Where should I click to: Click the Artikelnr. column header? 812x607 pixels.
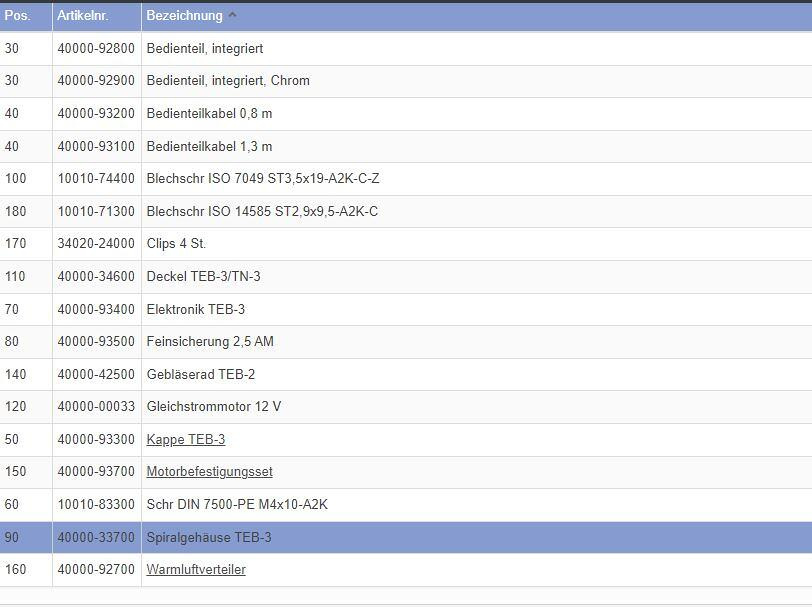(x=83, y=16)
